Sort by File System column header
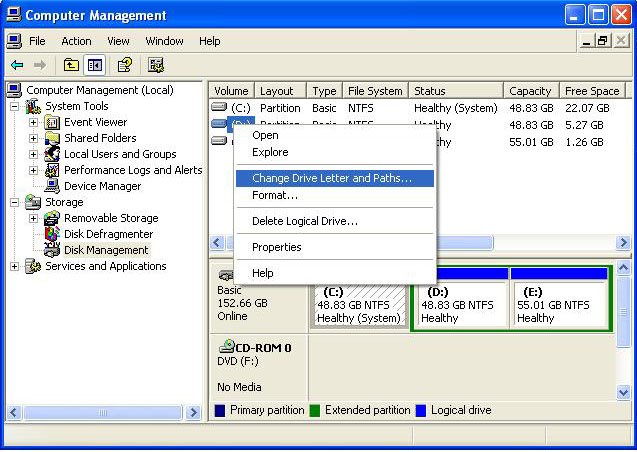 pos(375,91)
